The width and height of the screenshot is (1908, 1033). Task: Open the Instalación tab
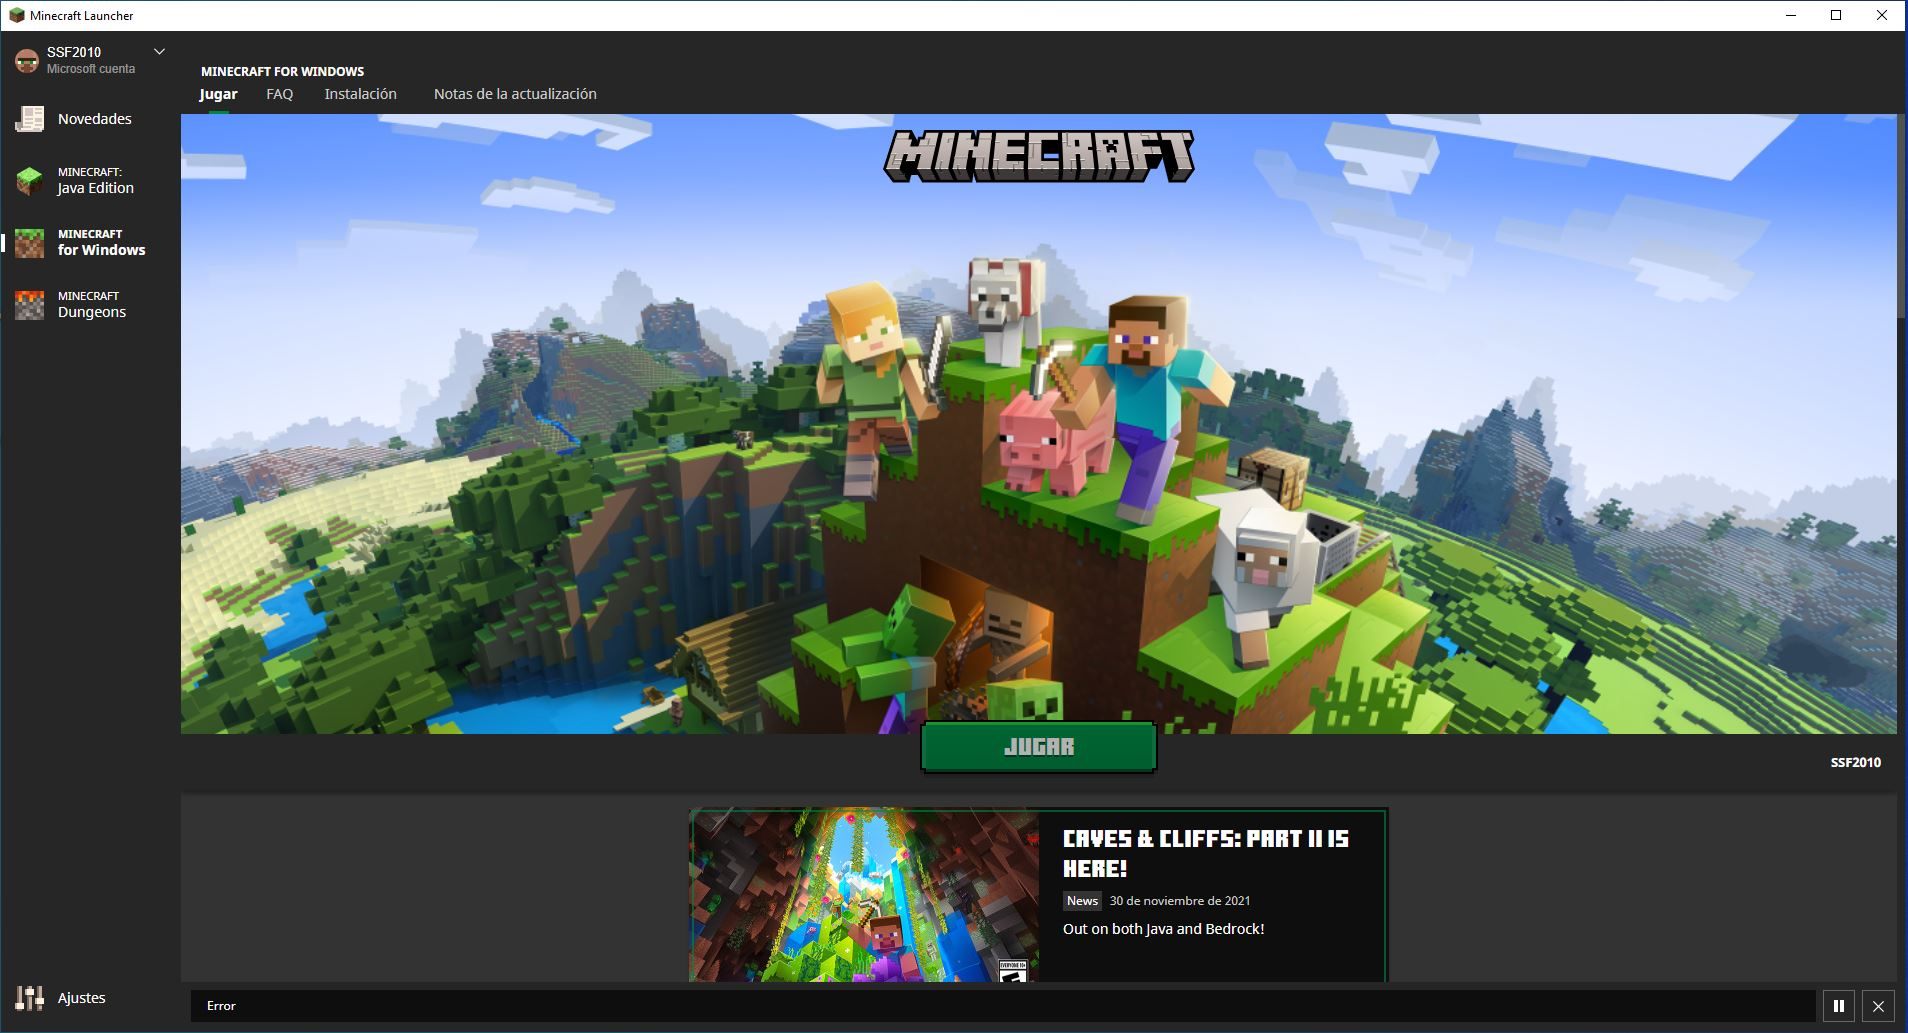coord(360,94)
